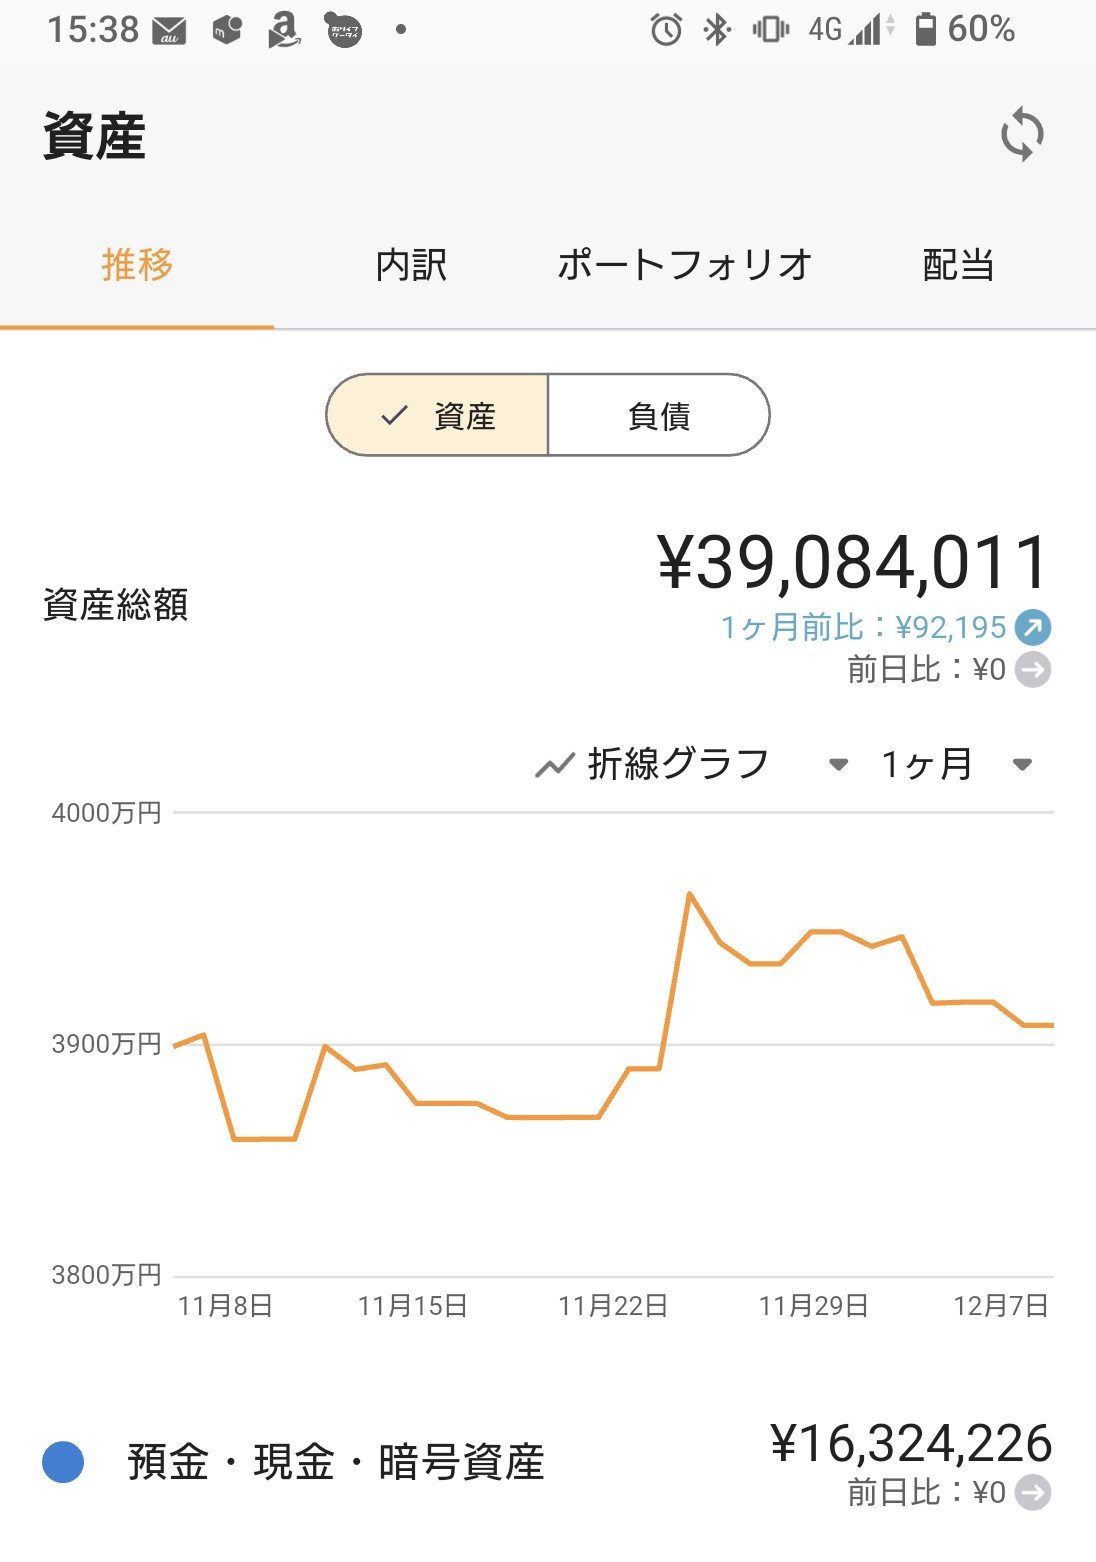Tap the chart peak after 11月22日
Viewport: 1096px width, 1562px height.
point(689,893)
